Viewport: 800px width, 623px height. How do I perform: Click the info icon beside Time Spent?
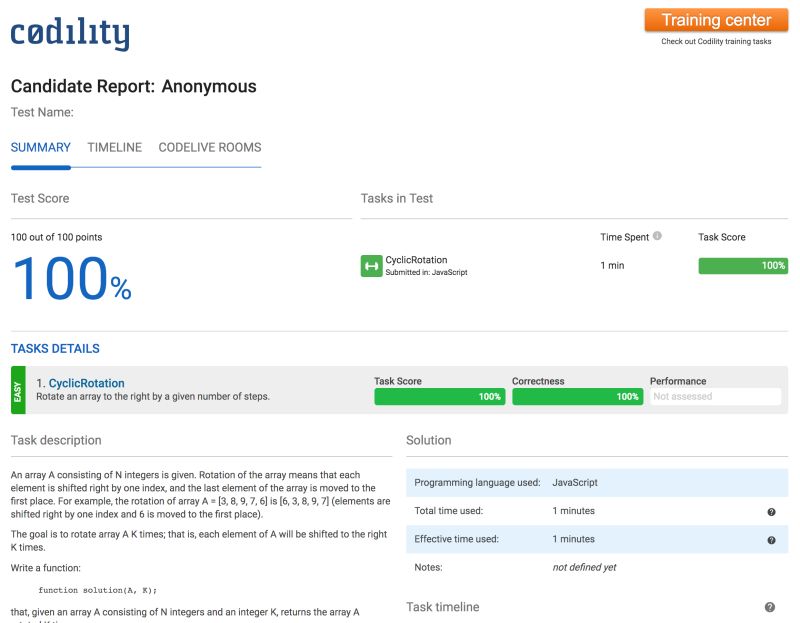pos(657,236)
